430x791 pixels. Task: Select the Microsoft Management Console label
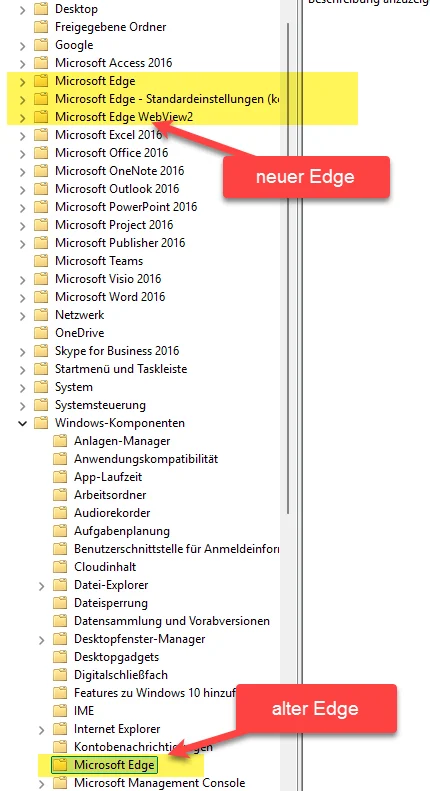tap(159, 783)
